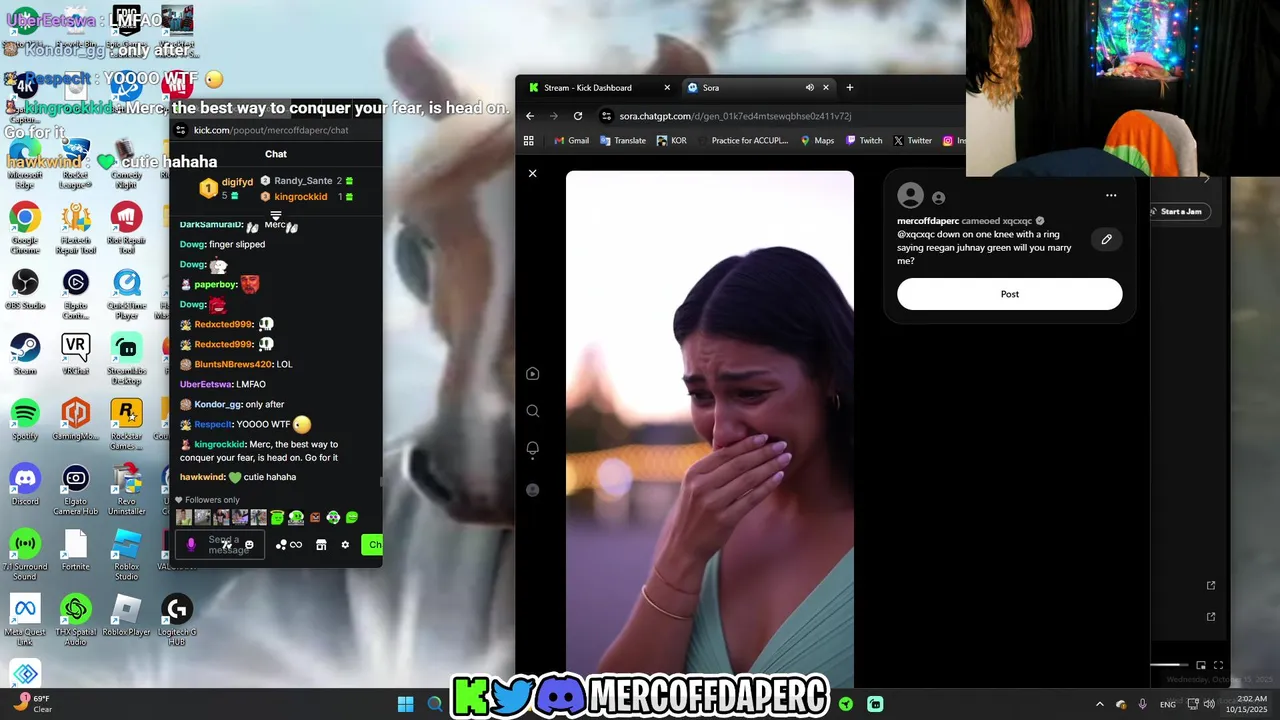This screenshot has width=1280, height=720.
Task: Show hidden system tray icons
Action: coord(1099,704)
